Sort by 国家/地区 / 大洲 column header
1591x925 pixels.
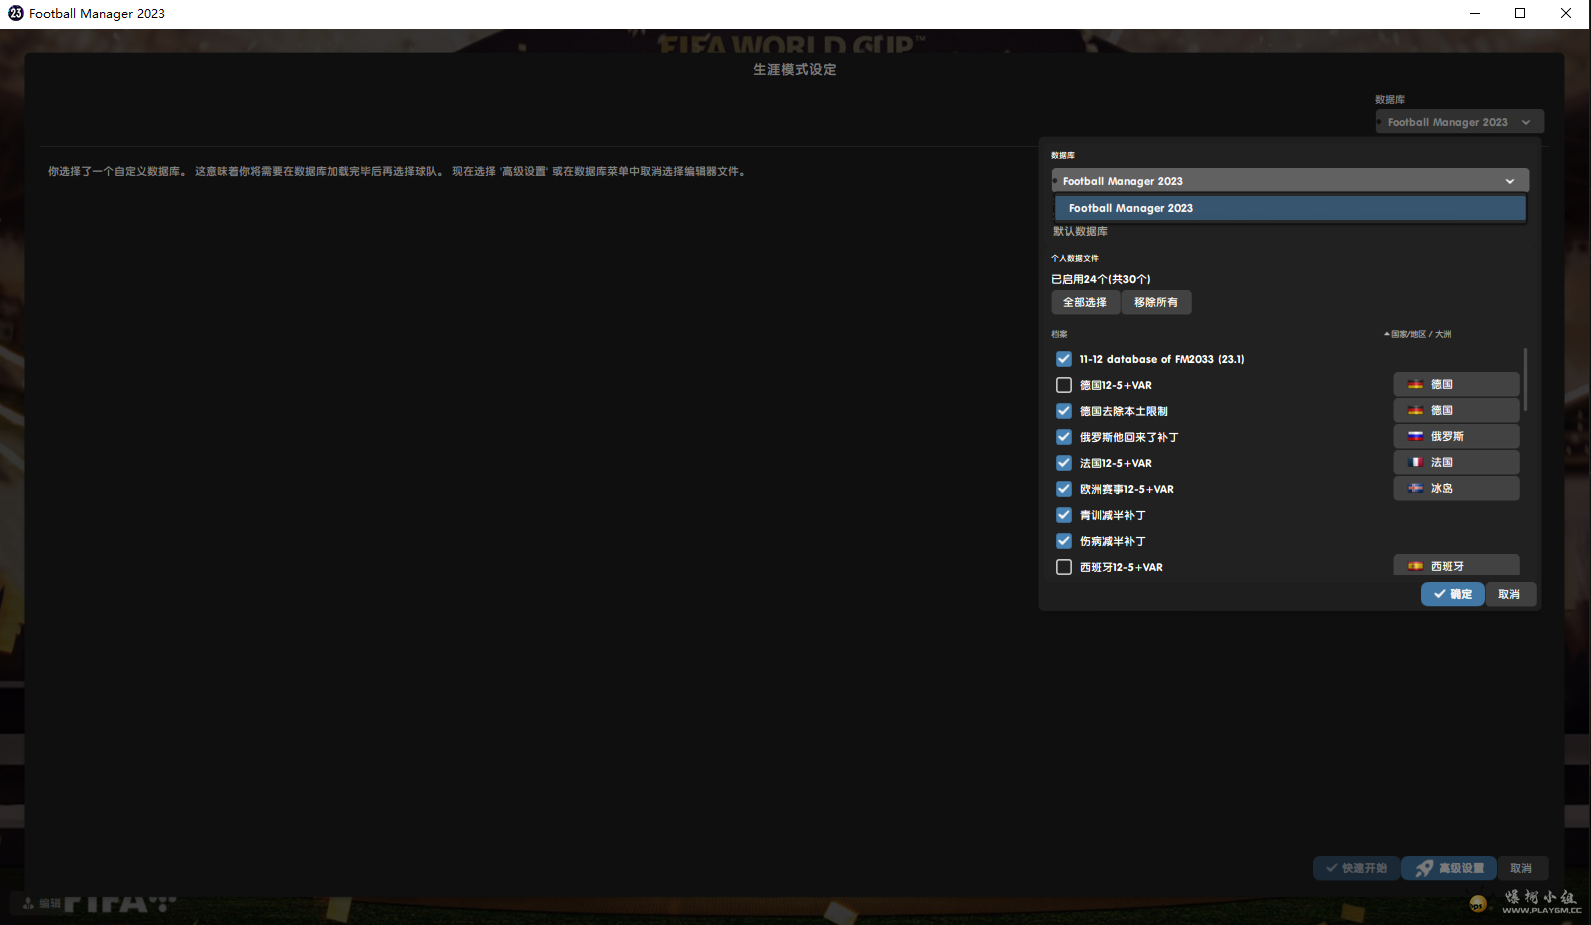[x=1419, y=334]
